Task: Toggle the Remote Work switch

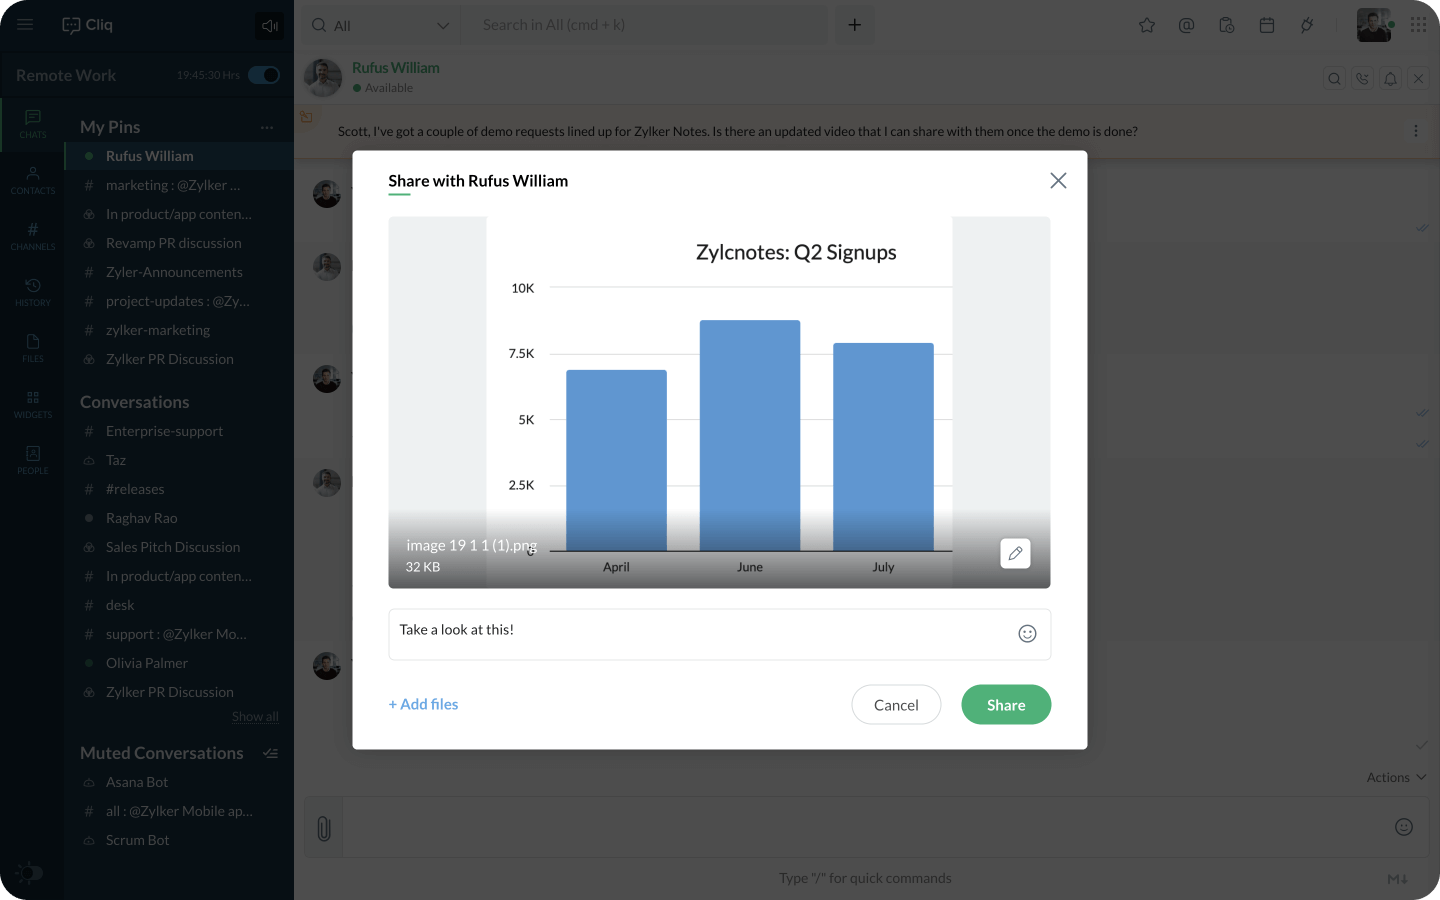Action: (264, 75)
